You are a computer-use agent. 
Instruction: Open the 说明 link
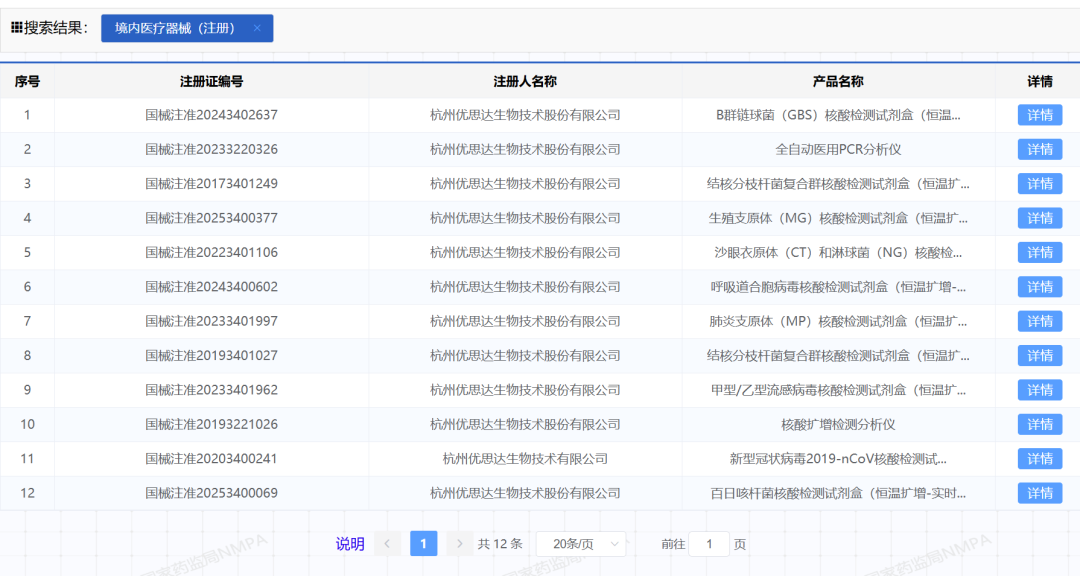(350, 544)
